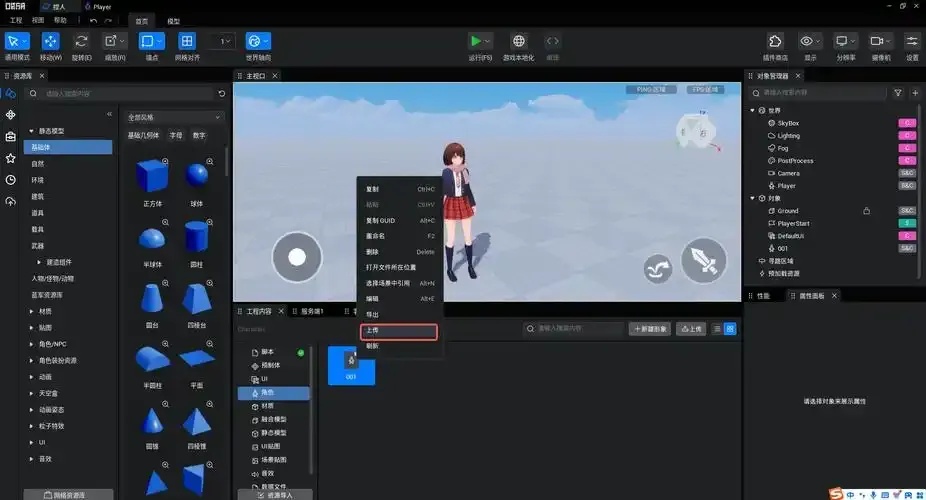
Task: Collapse the 世界 node in object manager
Action: 752,110
